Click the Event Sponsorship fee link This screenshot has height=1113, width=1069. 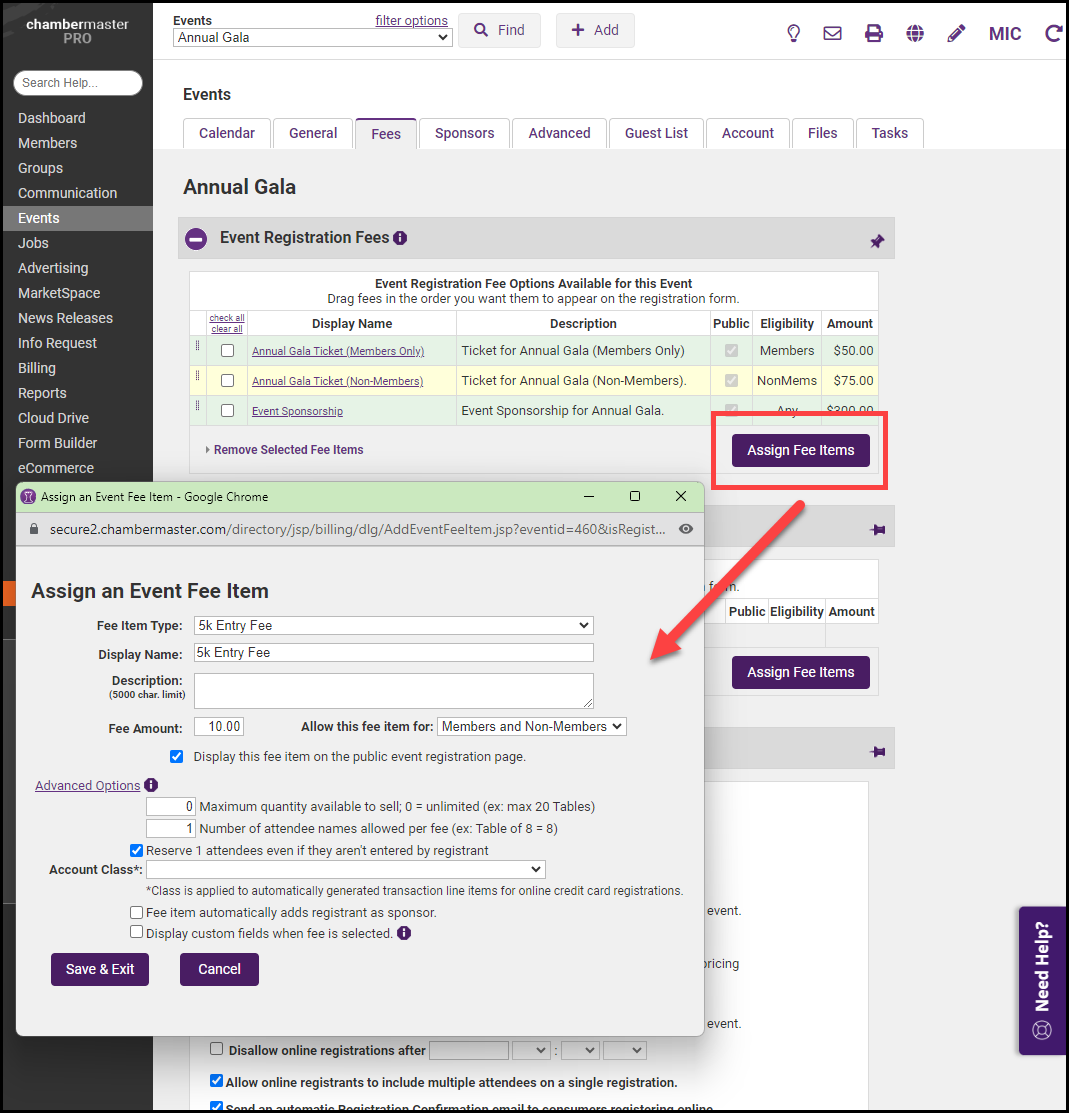point(297,411)
